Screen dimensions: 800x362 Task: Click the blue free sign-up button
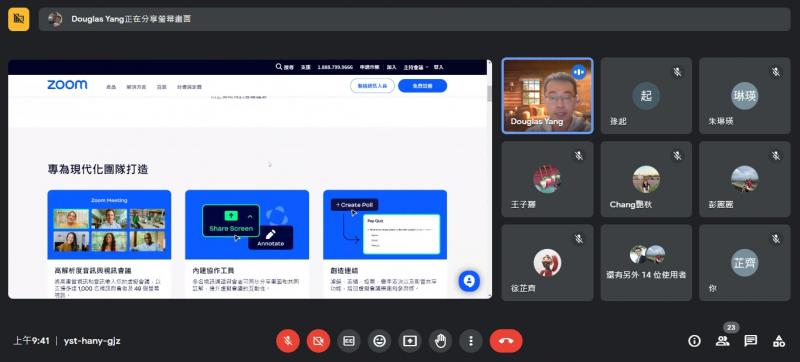[422, 86]
